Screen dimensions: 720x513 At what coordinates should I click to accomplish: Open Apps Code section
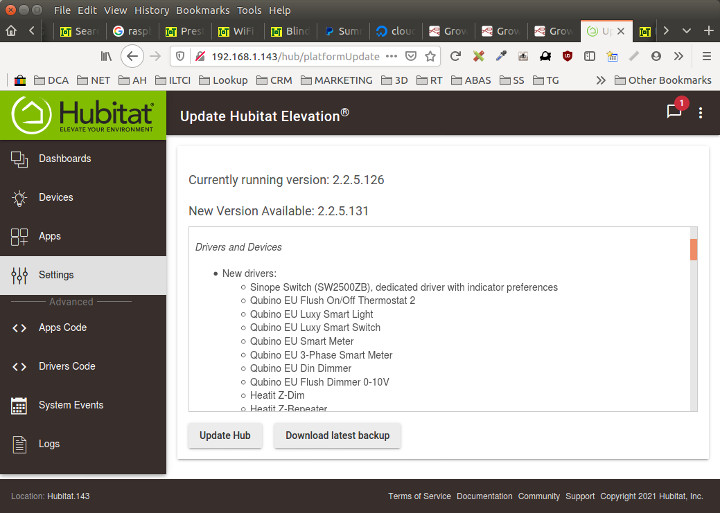click(83, 328)
